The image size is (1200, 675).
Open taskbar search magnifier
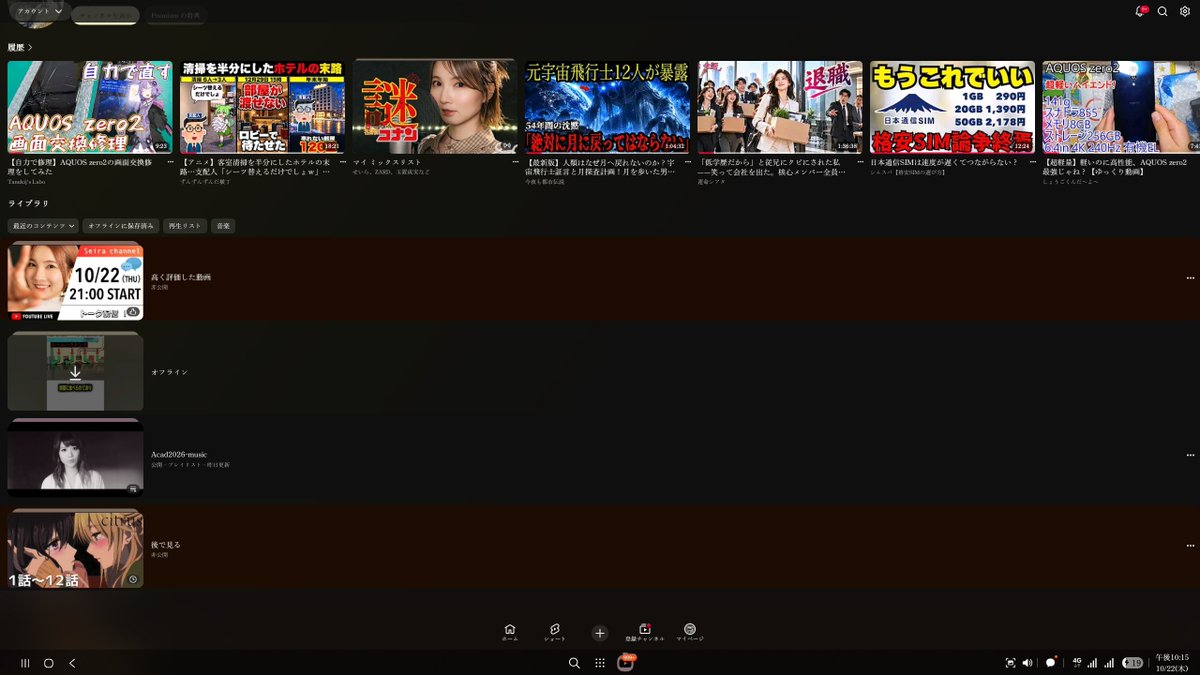pos(574,663)
